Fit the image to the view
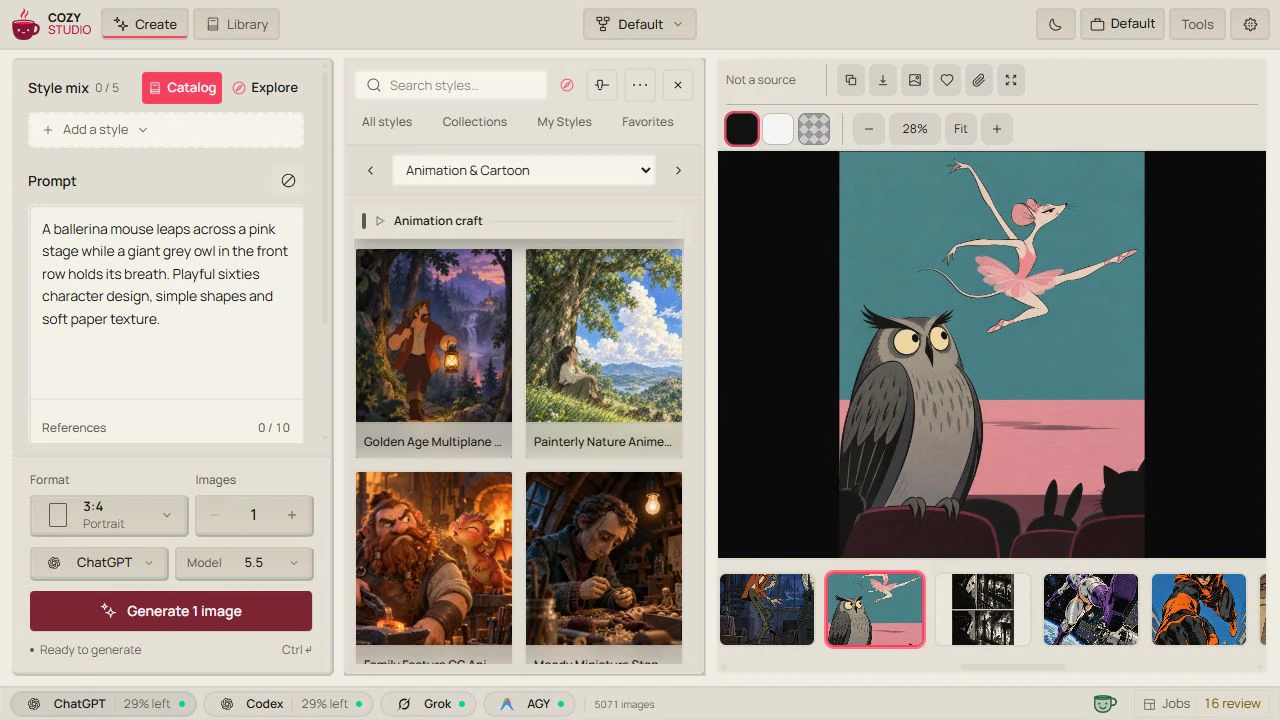Viewport: 1280px width, 720px height. tap(961, 129)
